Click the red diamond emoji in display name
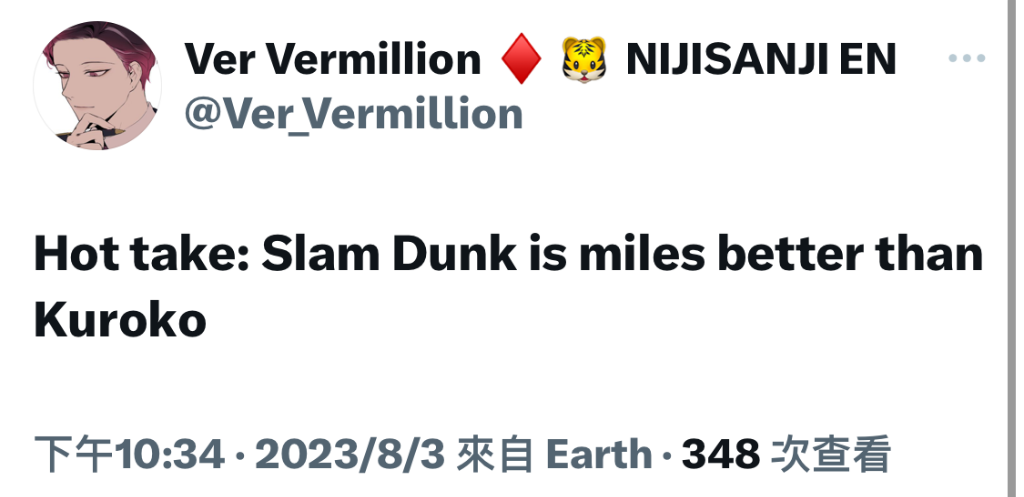Image resolution: width=1024 pixels, height=497 pixels. [x=520, y=59]
